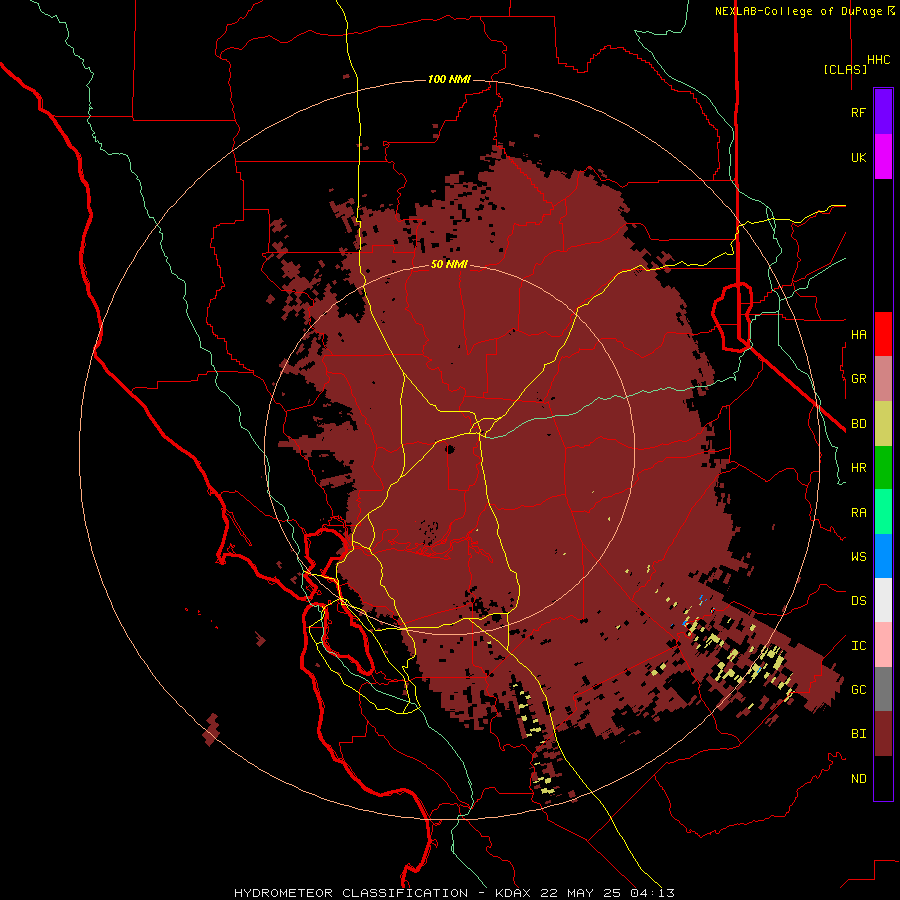This screenshot has height=900, width=900.
Task: Click the DS white legend swatch
Action: click(x=883, y=600)
